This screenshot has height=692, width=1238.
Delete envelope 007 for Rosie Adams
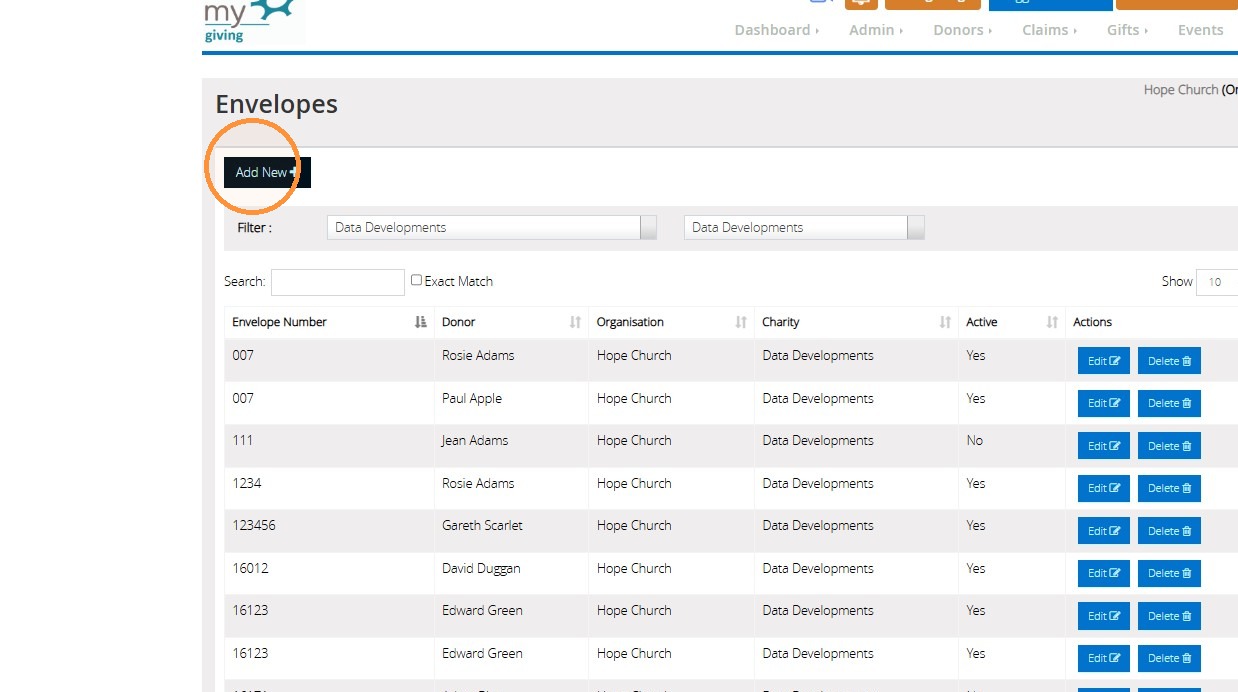click(1169, 361)
